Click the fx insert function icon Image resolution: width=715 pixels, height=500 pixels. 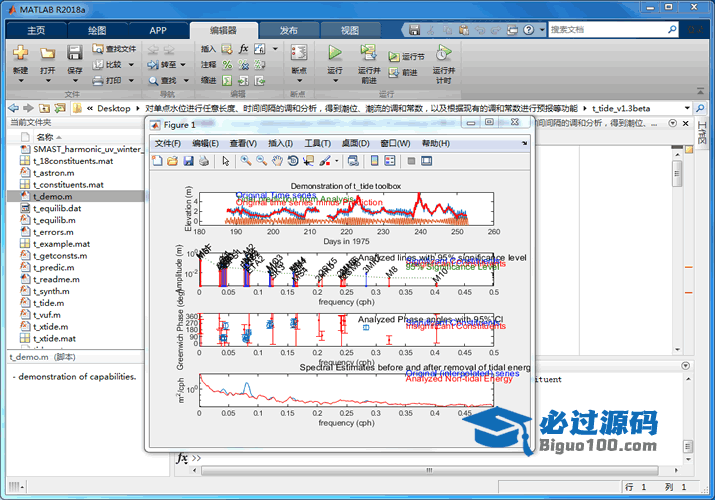[x=244, y=49]
